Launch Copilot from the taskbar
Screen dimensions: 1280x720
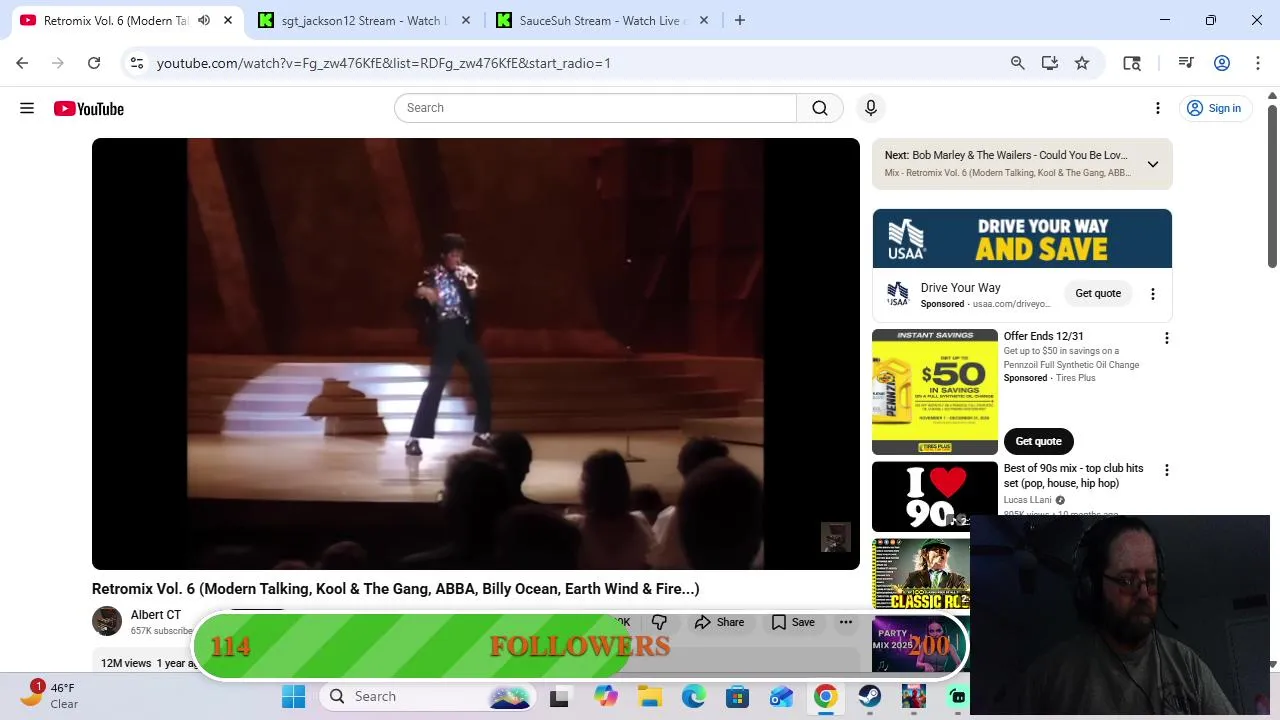click(606, 696)
